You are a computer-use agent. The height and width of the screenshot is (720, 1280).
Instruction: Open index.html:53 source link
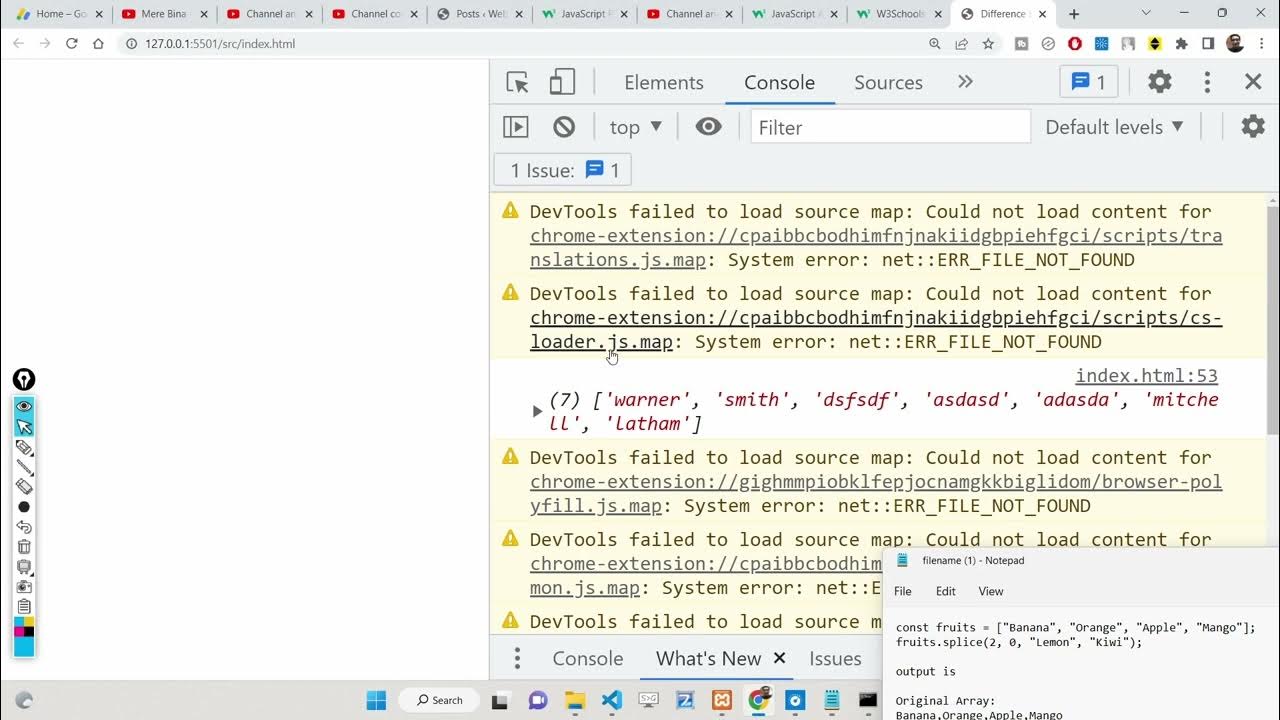[x=1146, y=376]
